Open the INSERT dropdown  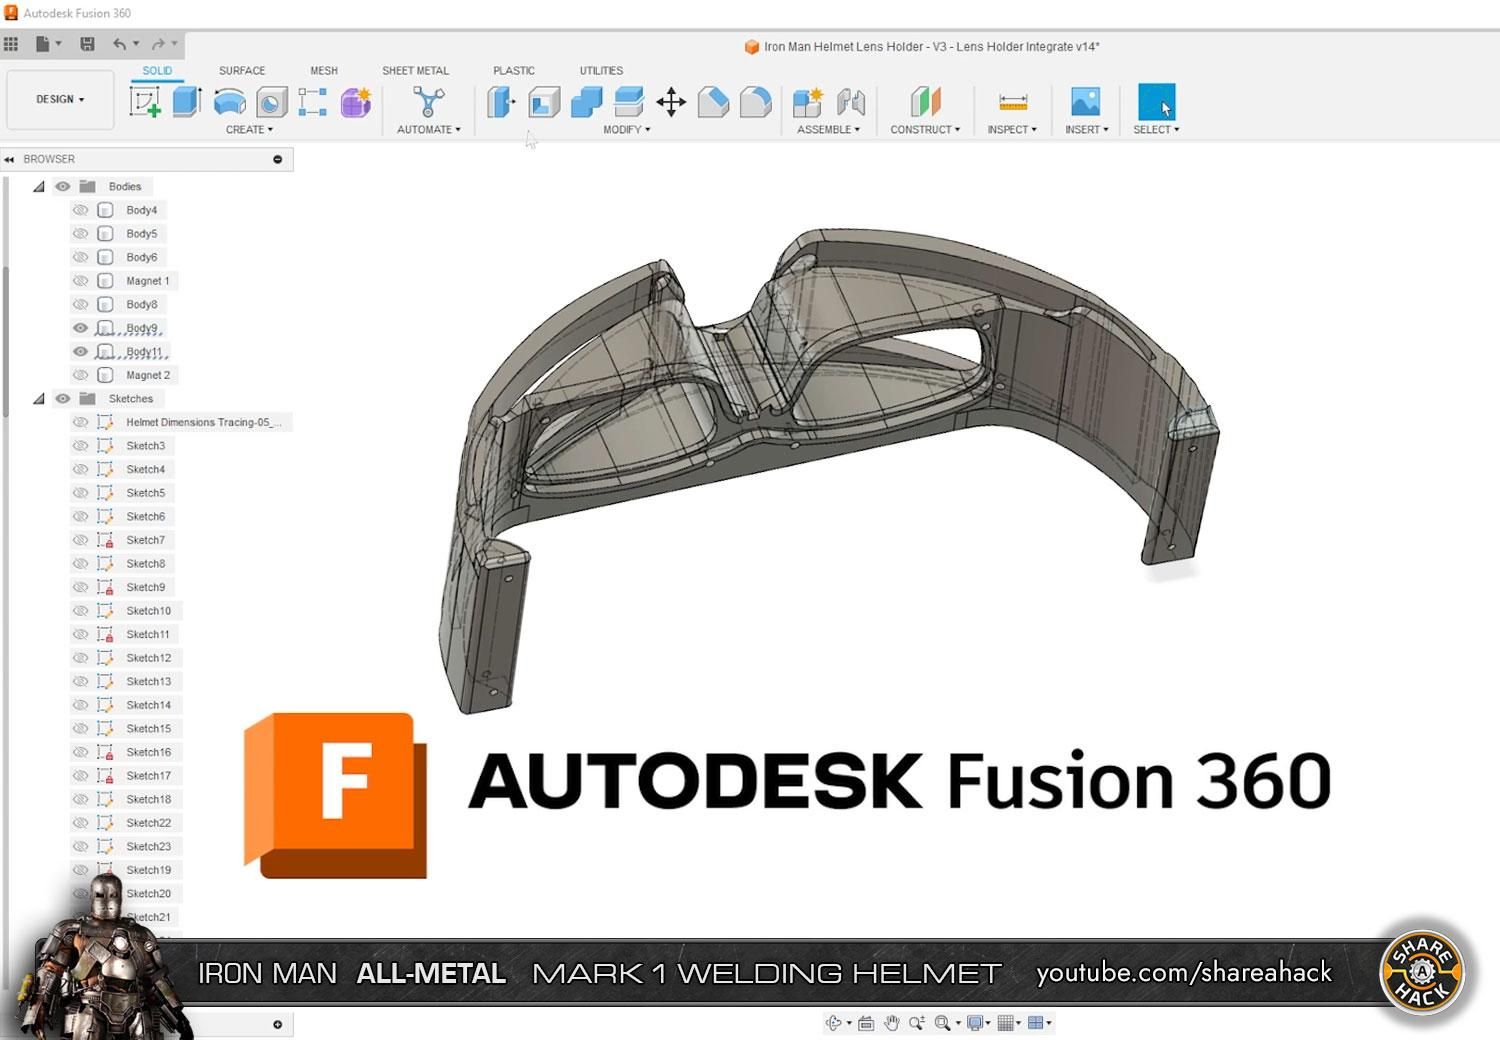(x=1086, y=130)
